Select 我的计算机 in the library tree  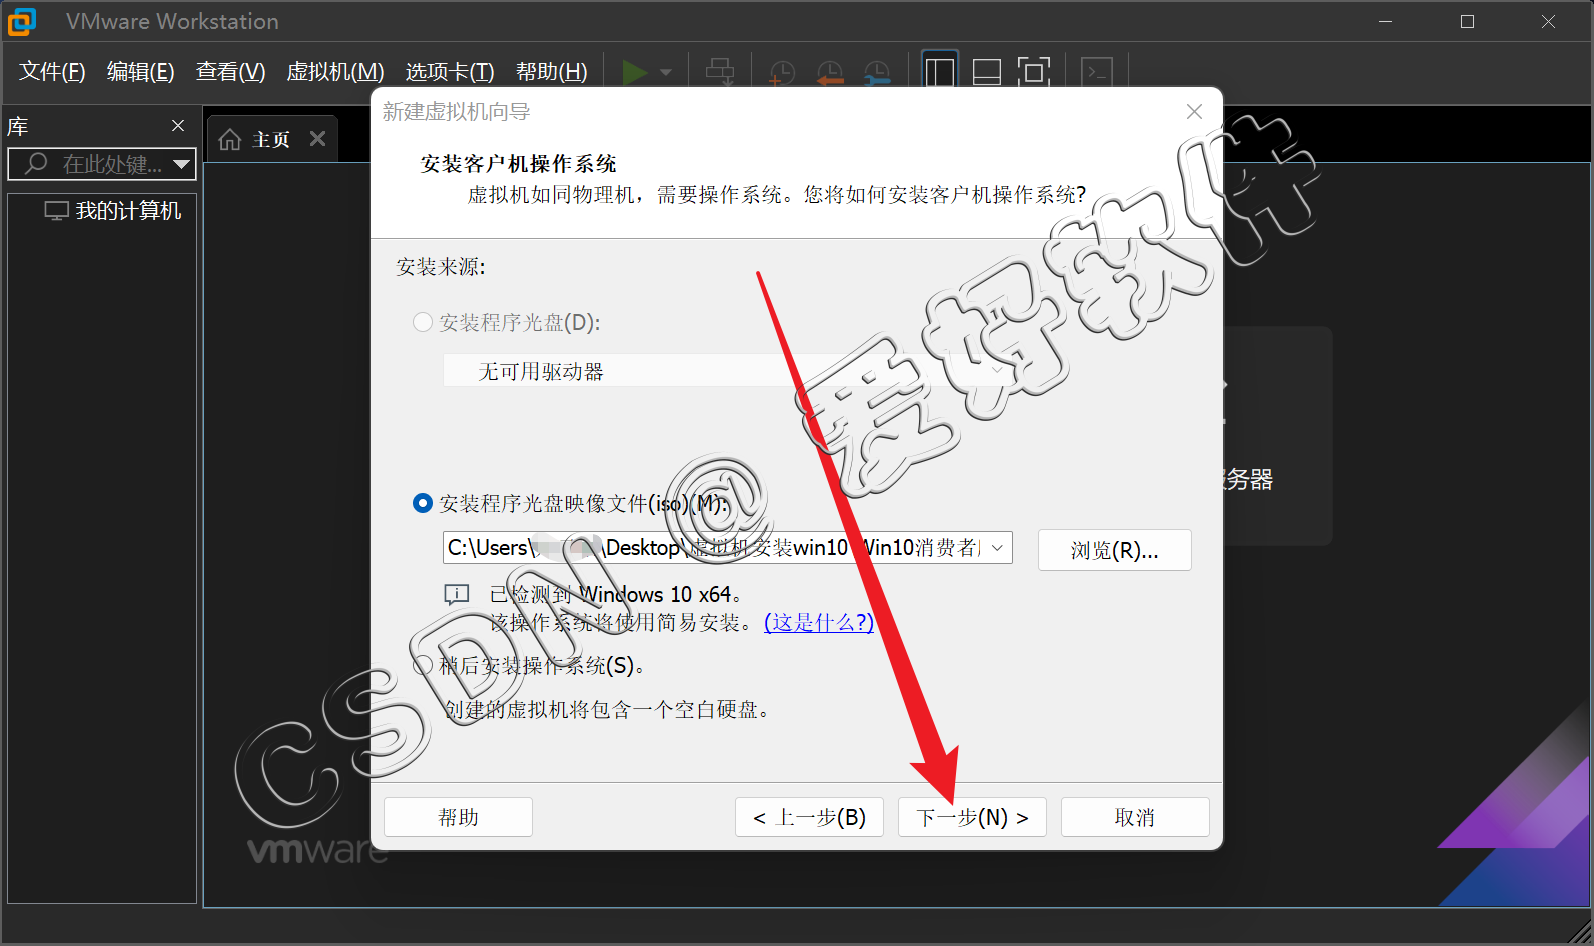click(113, 211)
